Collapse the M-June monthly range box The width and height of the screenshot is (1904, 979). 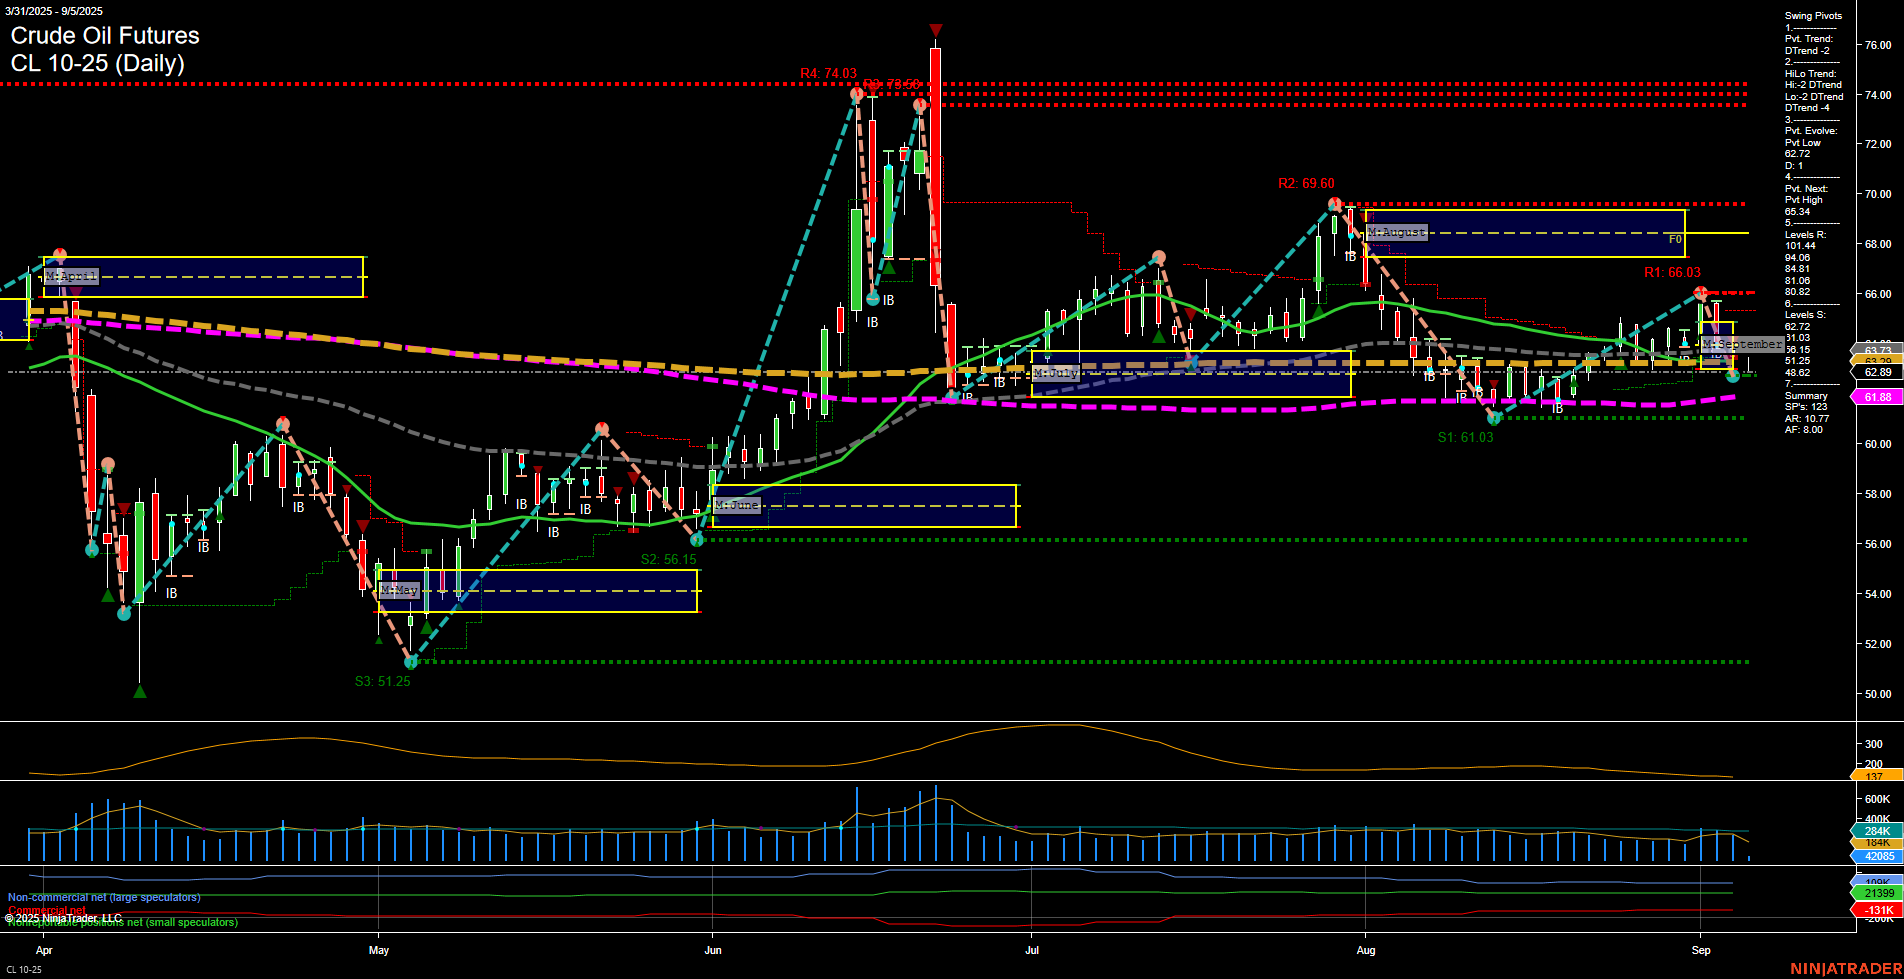coord(737,506)
